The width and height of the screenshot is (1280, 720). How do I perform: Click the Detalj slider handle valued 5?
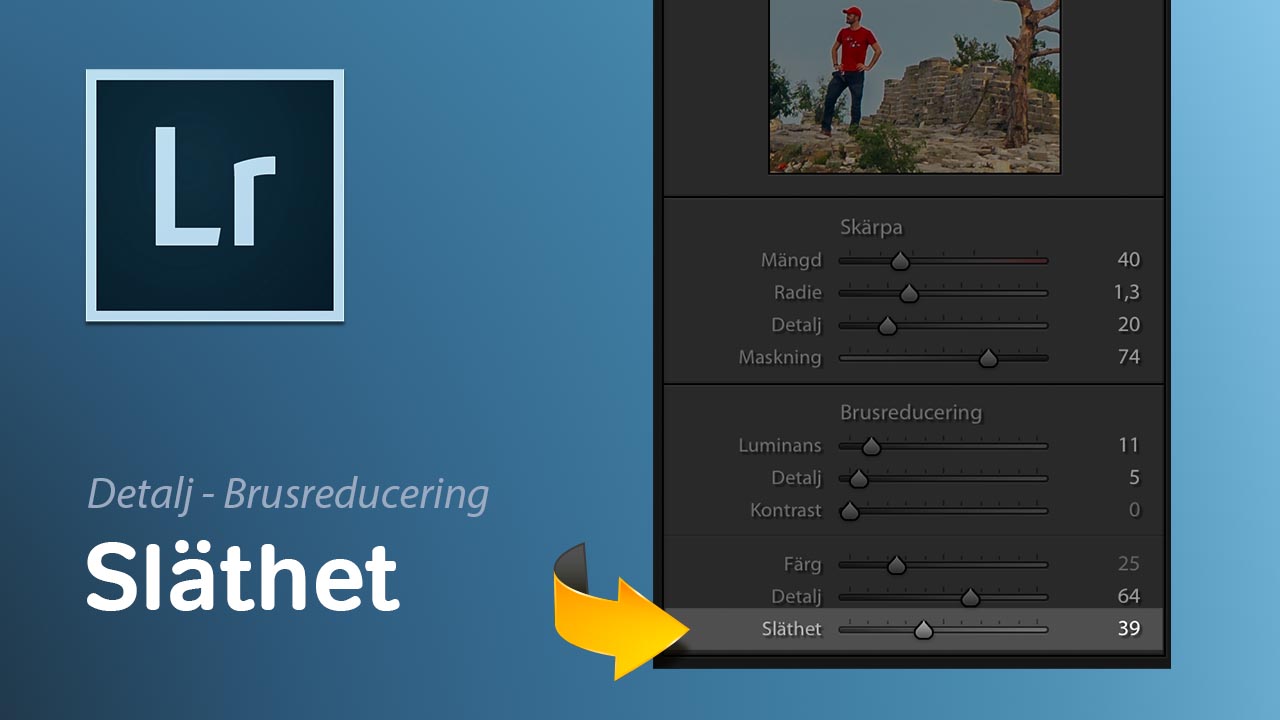pos(858,478)
